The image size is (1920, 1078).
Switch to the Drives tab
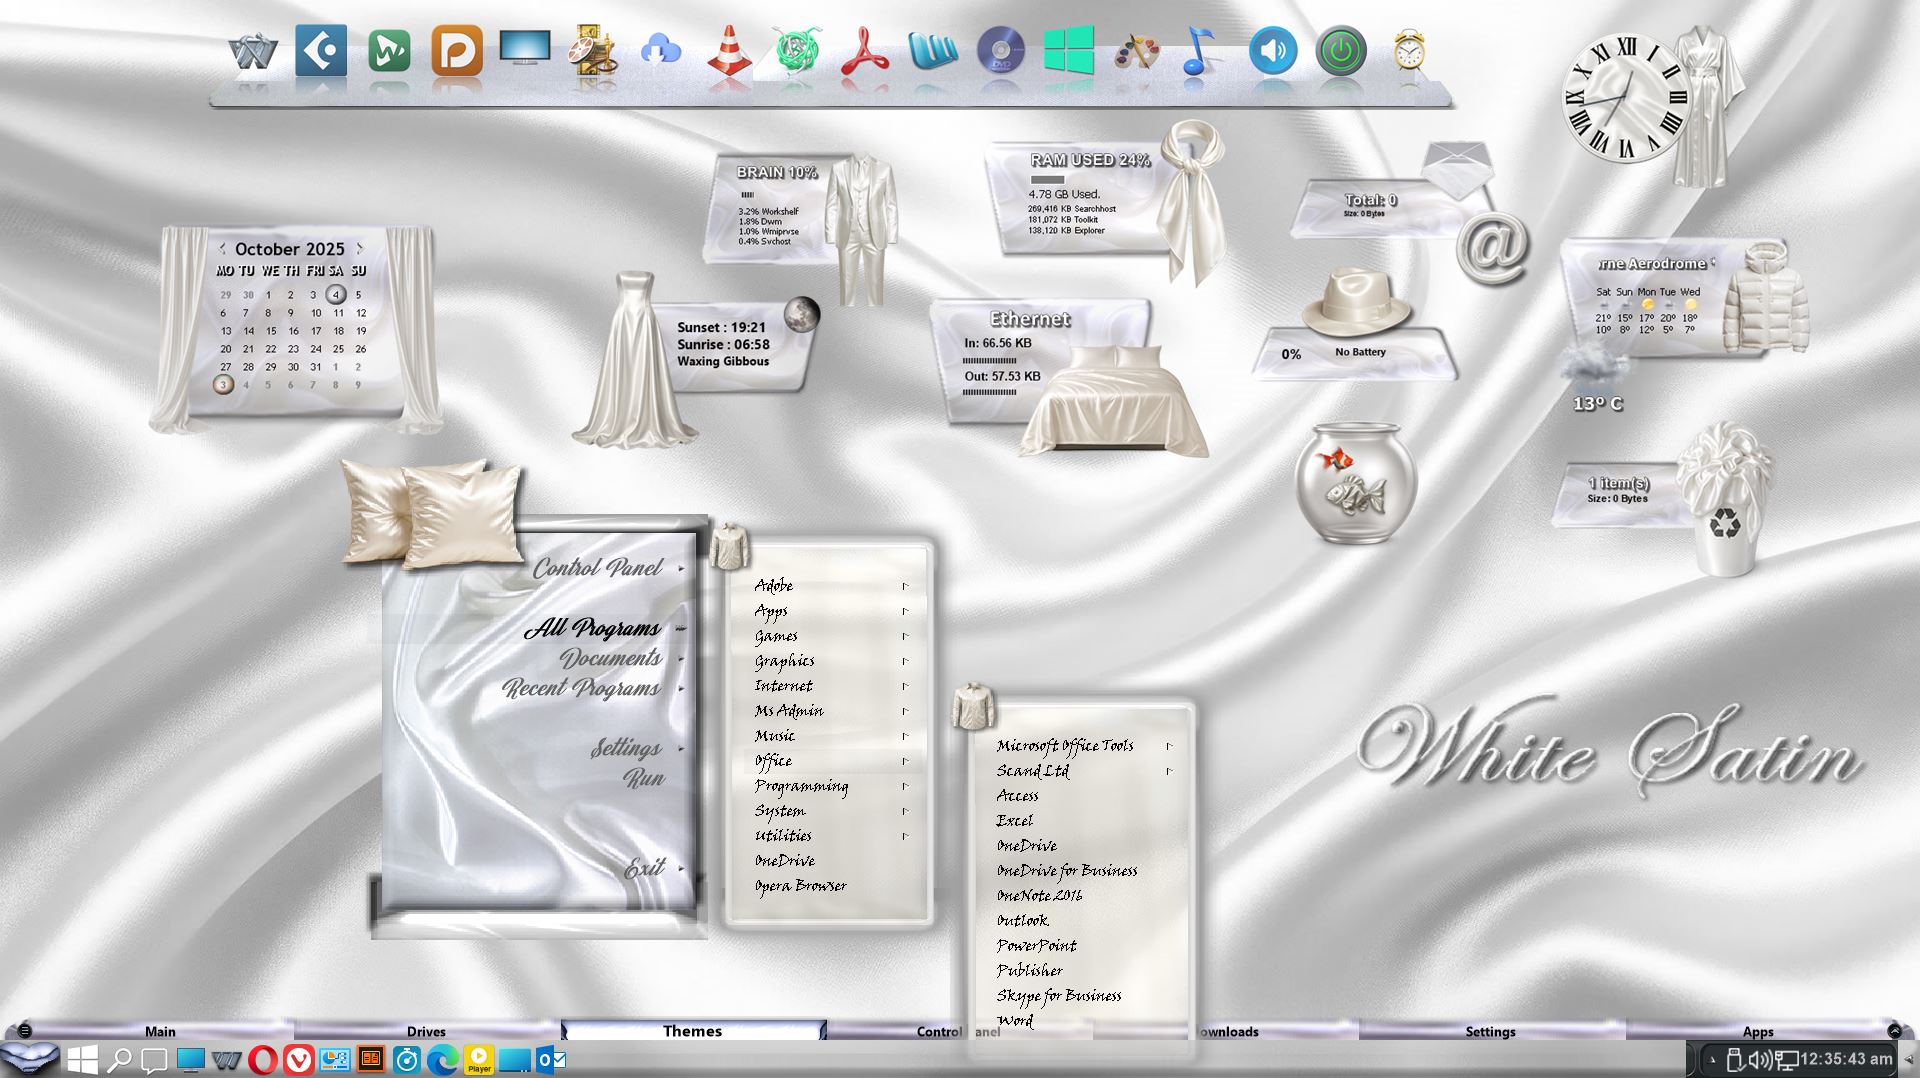click(x=426, y=1031)
